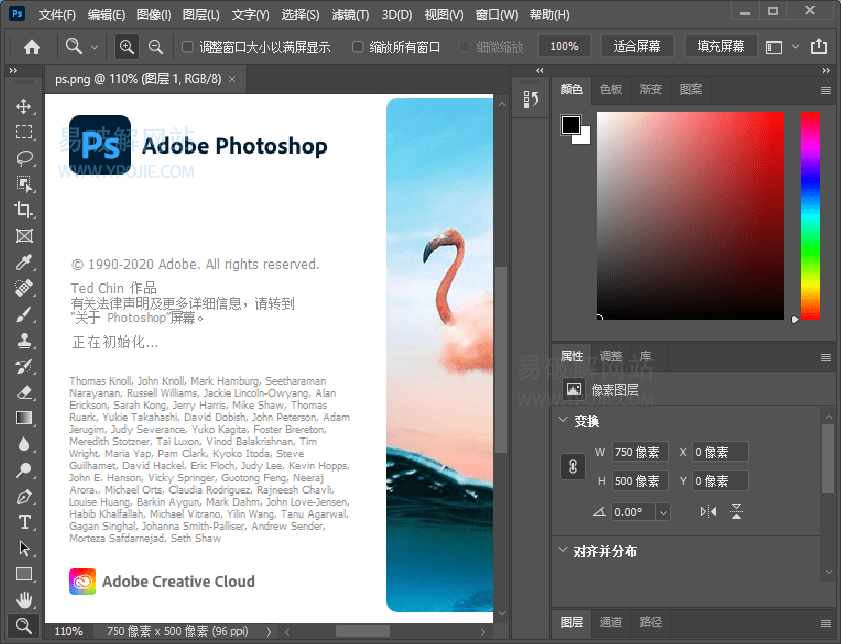Switch to the 通道 tab
Image resolution: width=841 pixels, height=644 pixels.
(x=611, y=622)
